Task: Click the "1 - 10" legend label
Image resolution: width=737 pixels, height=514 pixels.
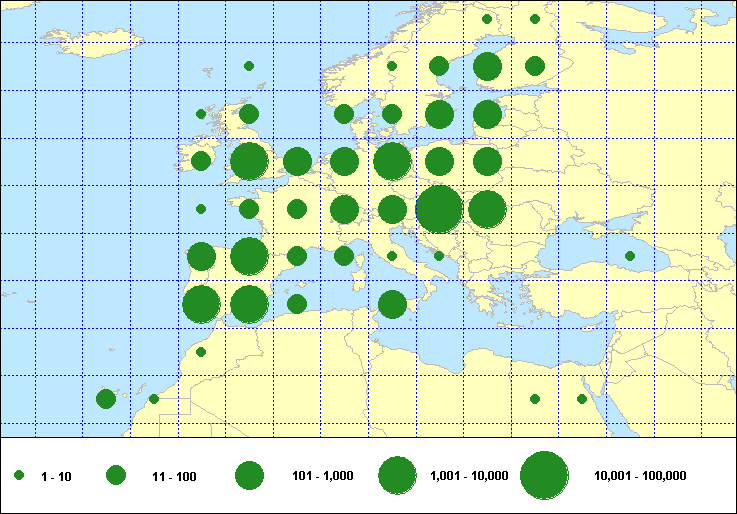Action: coord(55,477)
